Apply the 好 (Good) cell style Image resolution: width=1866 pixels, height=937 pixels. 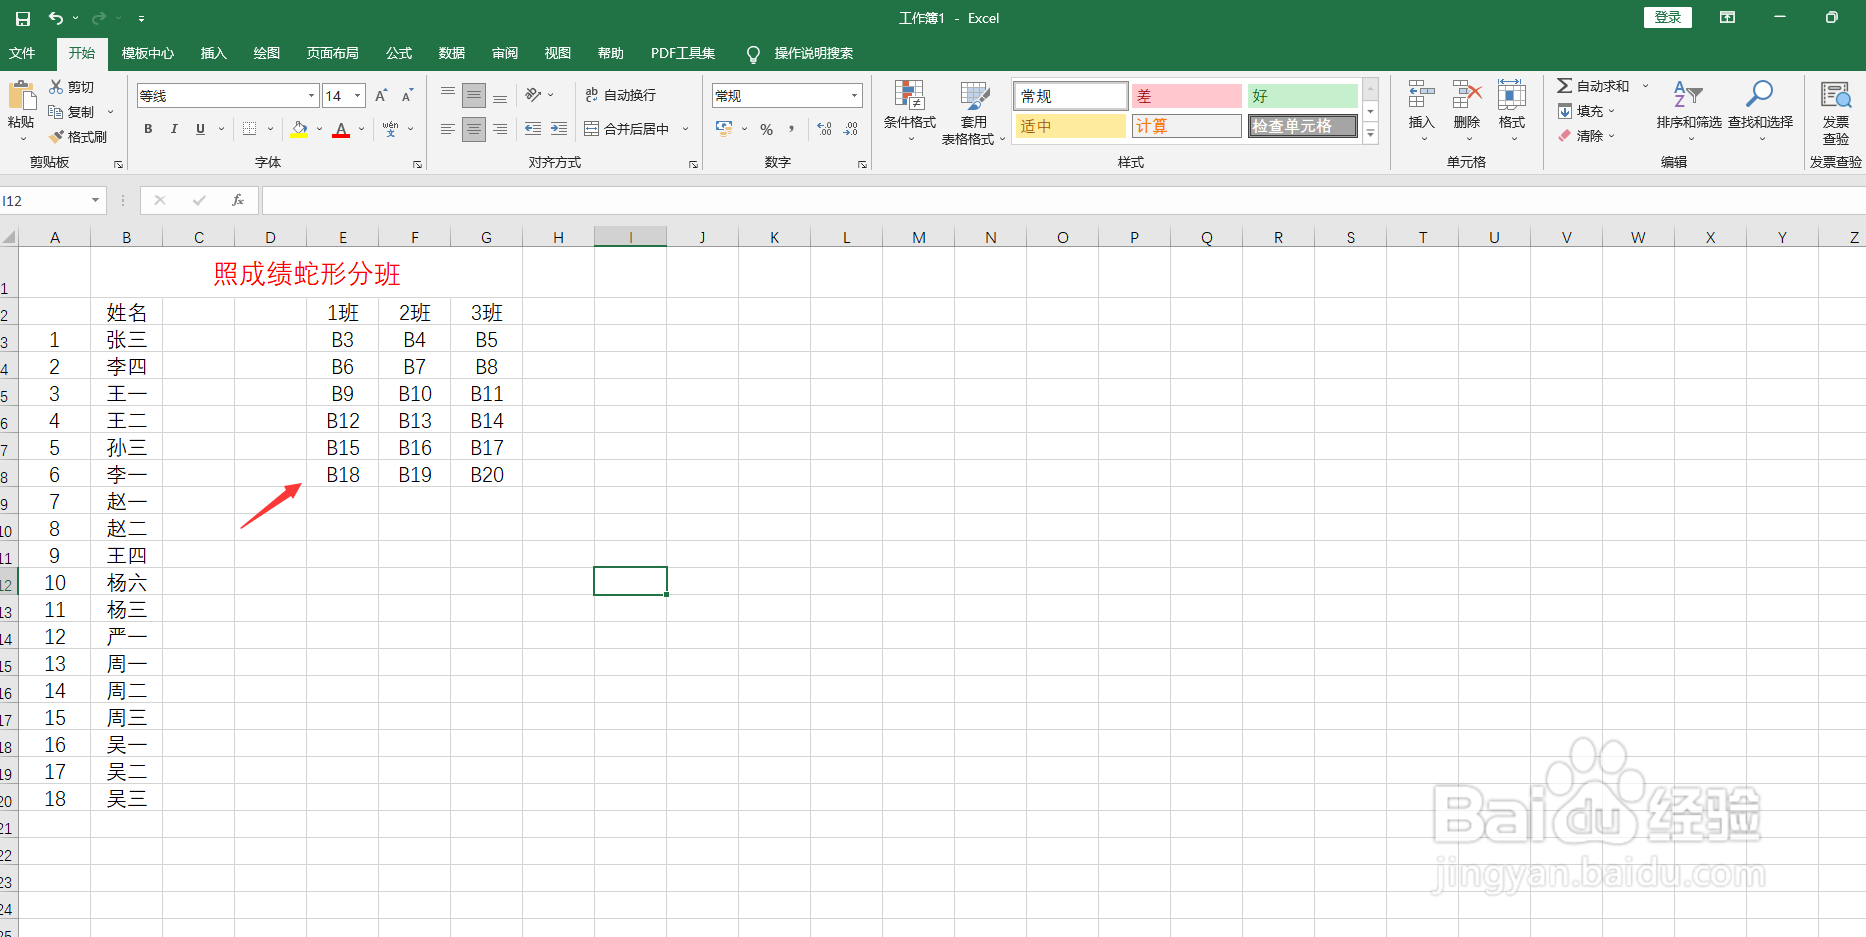point(1302,96)
